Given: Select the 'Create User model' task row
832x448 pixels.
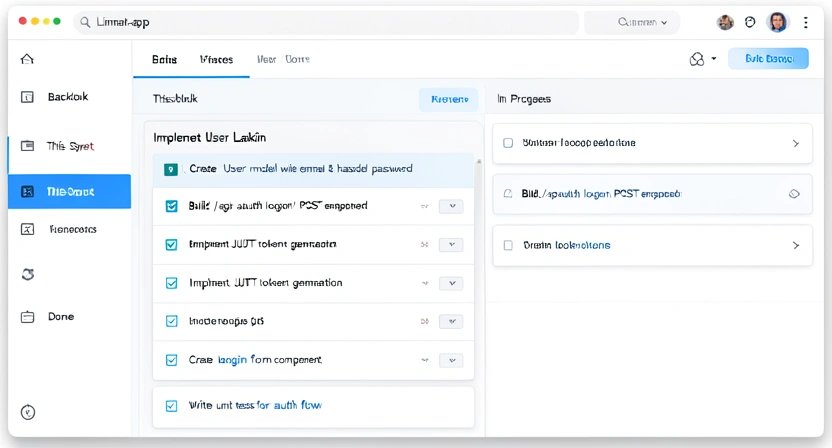Looking at the screenshot, I should pyautogui.click(x=313, y=170).
